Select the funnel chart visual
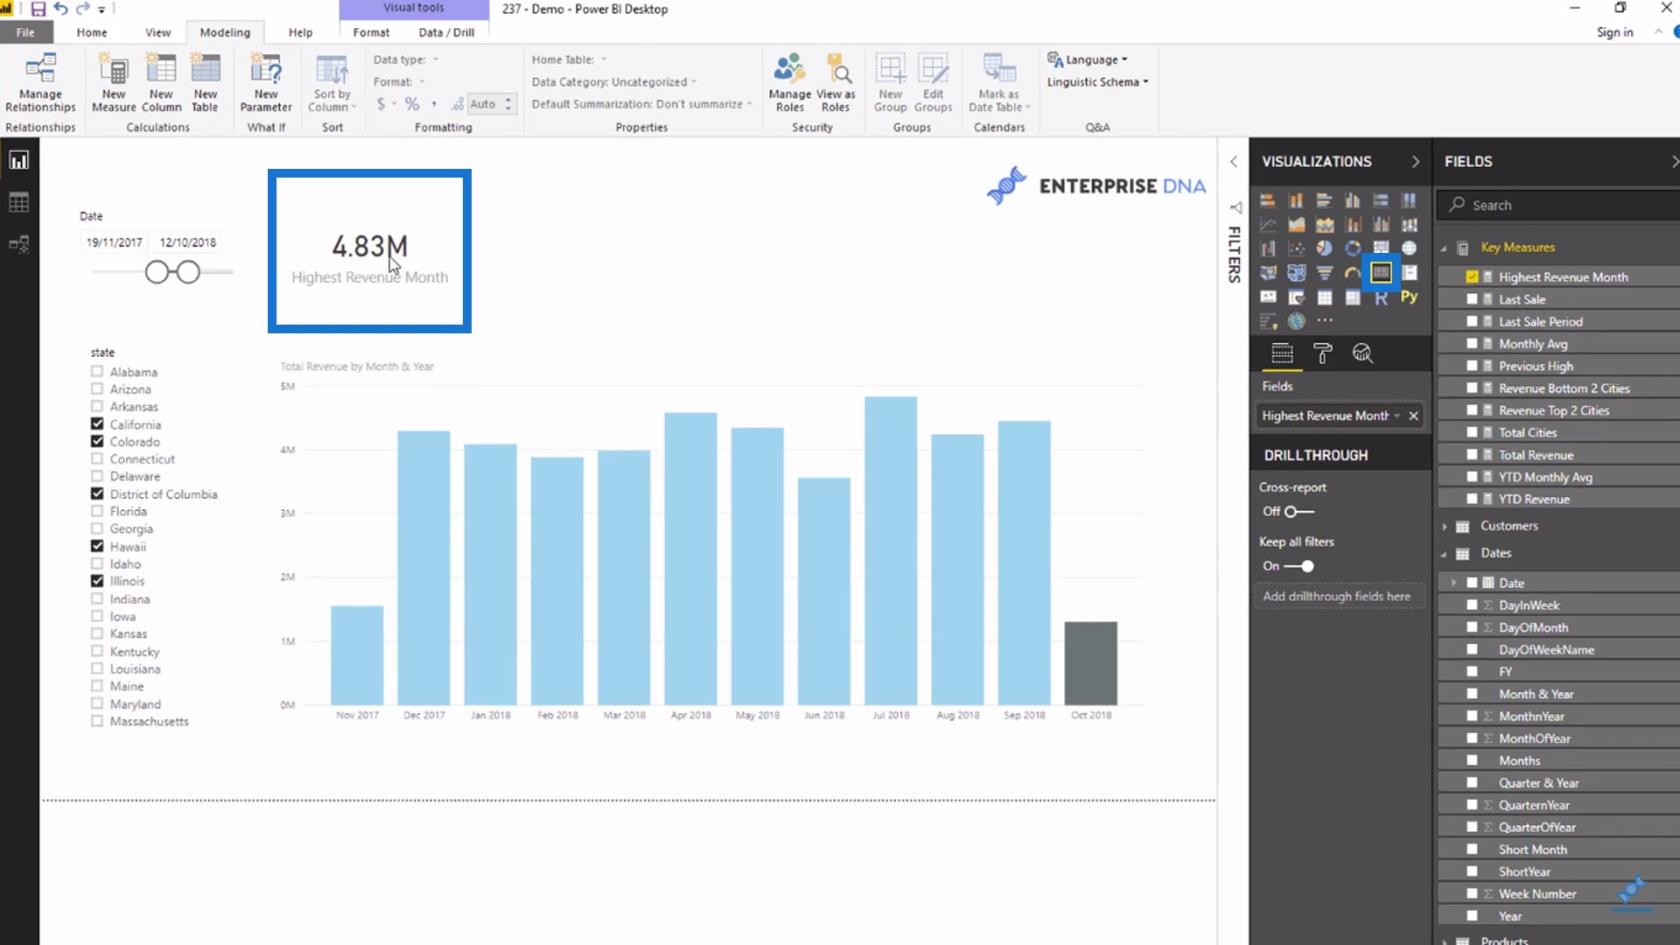The height and width of the screenshot is (945, 1680). pyautogui.click(x=1324, y=272)
